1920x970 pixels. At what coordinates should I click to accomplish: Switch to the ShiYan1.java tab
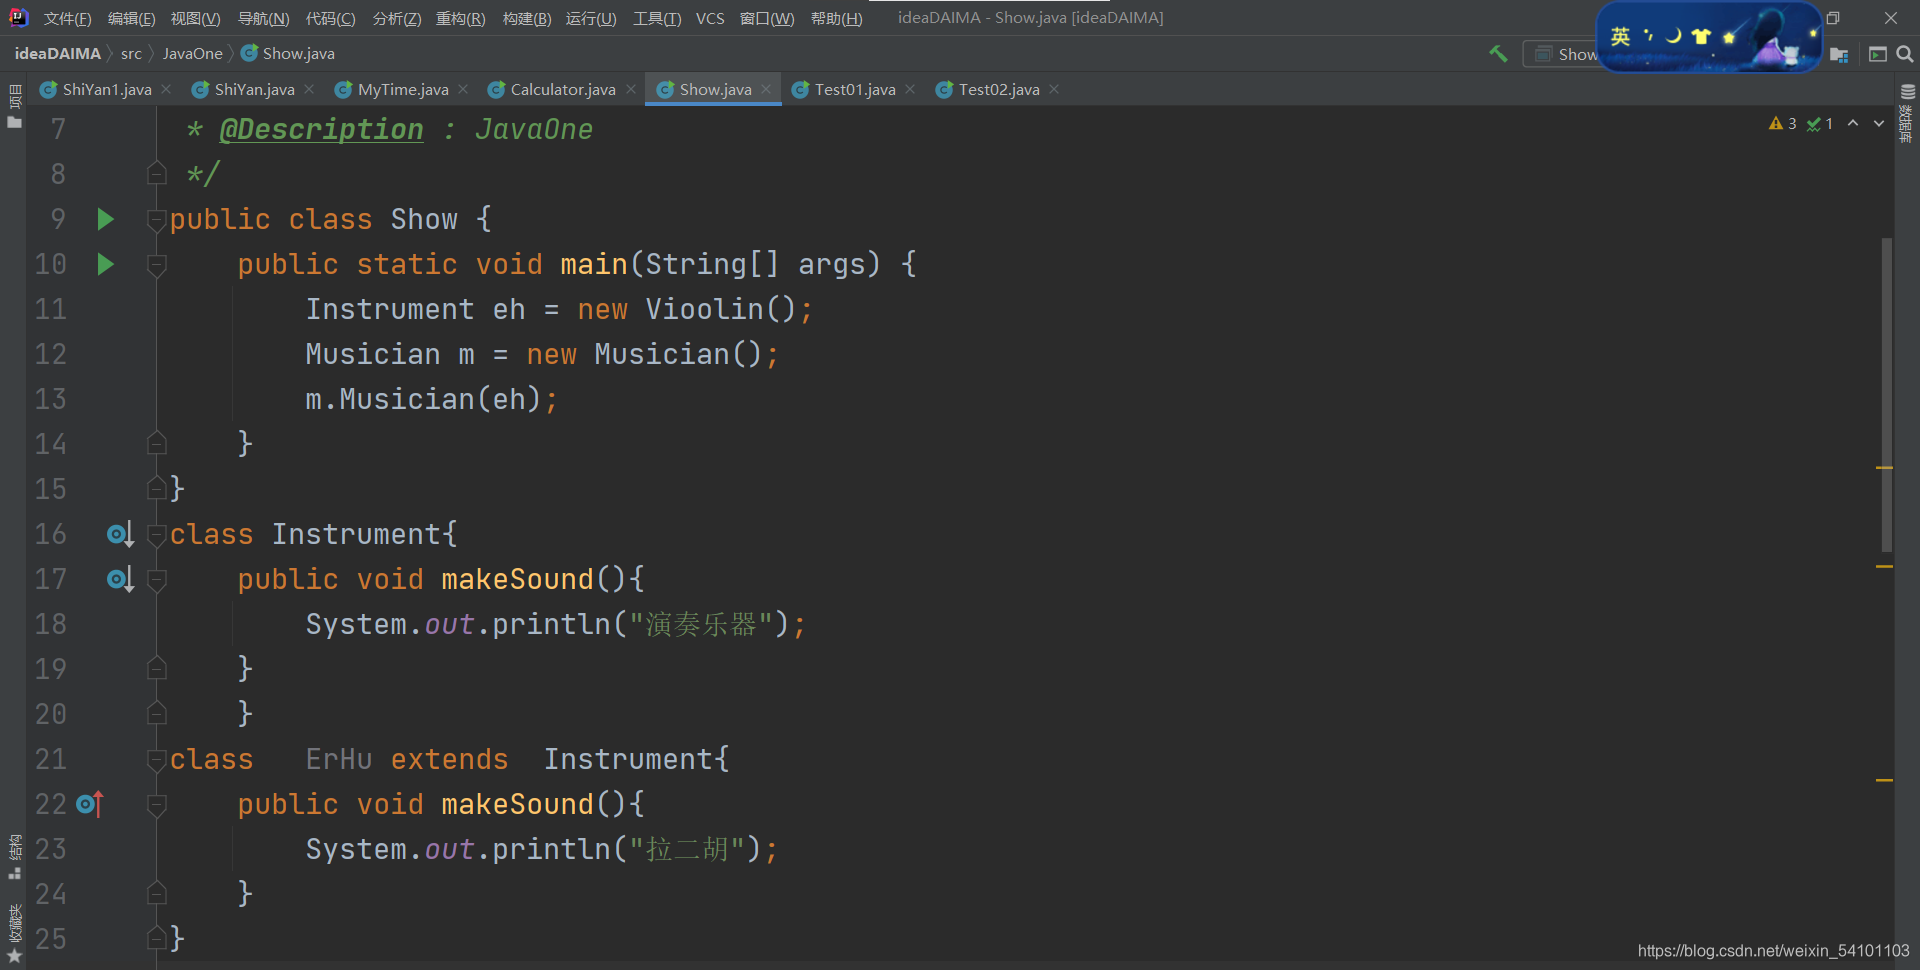point(107,89)
